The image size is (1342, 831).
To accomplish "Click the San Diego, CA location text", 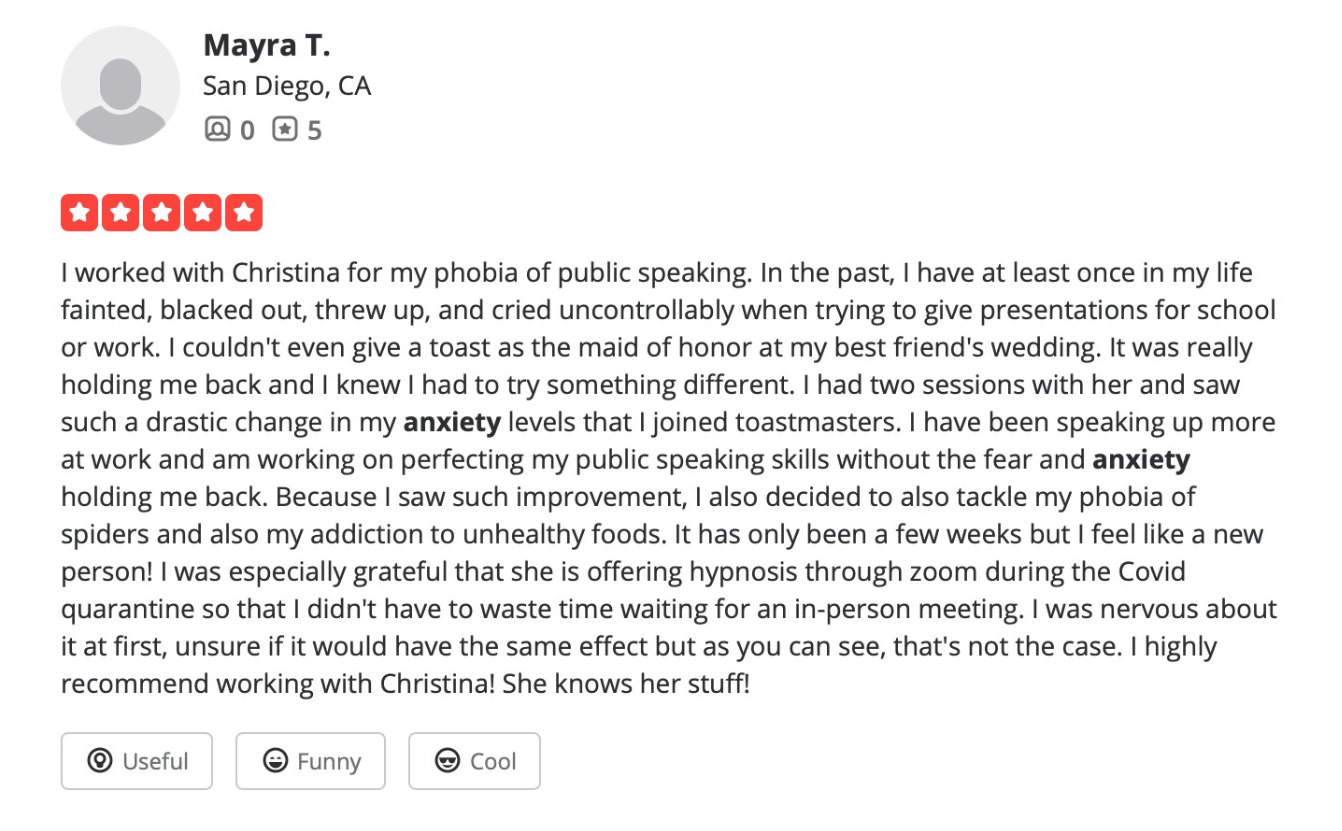I will pyautogui.click(x=287, y=85).
